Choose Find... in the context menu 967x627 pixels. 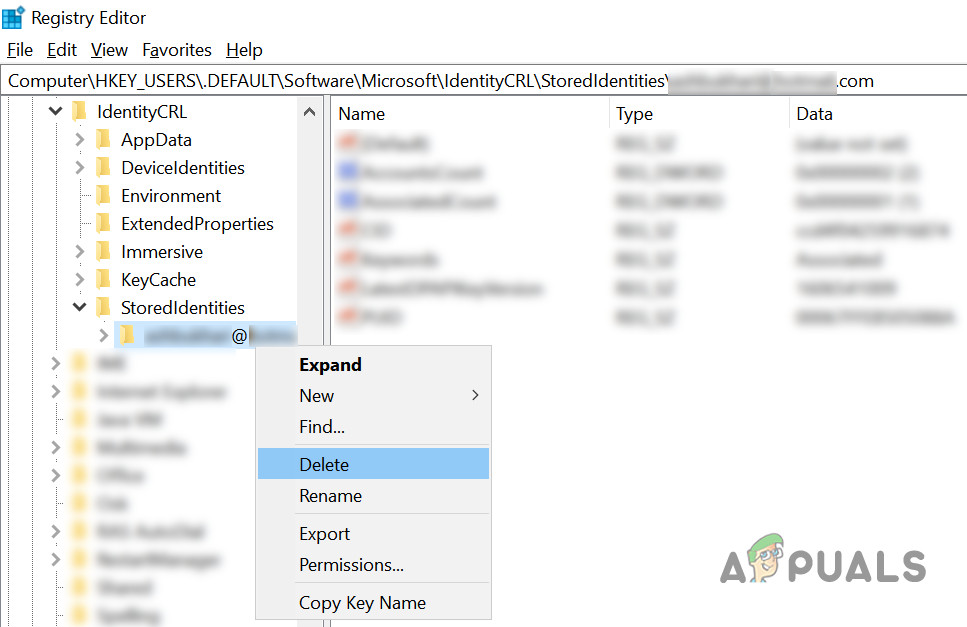(373, 427)
